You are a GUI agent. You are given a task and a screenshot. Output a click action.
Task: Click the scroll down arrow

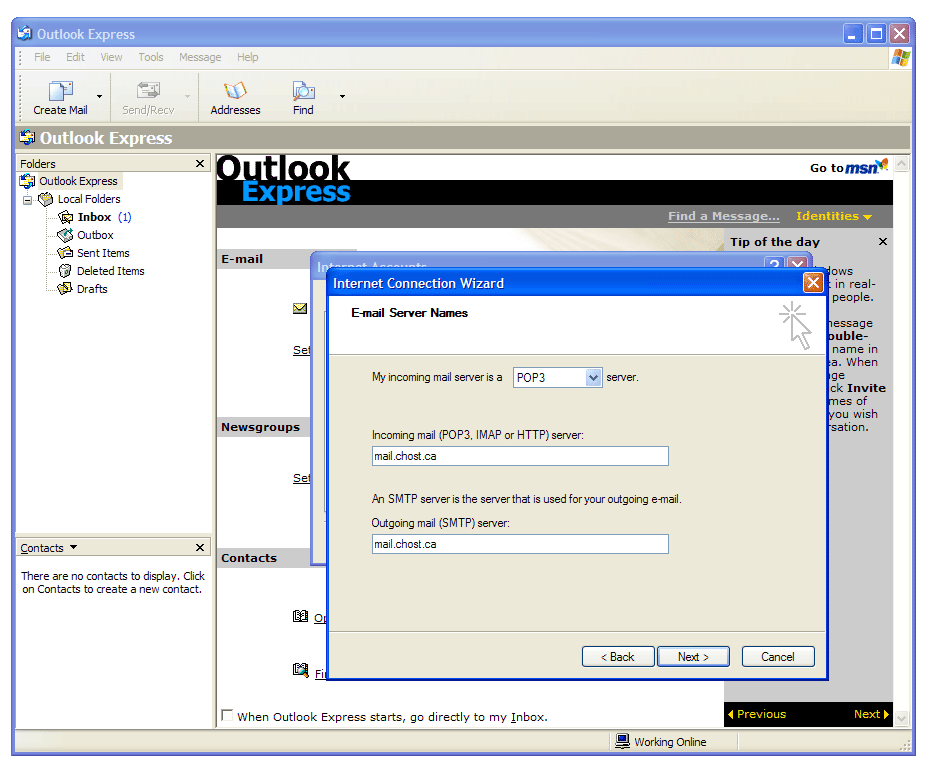pos(901,718)
